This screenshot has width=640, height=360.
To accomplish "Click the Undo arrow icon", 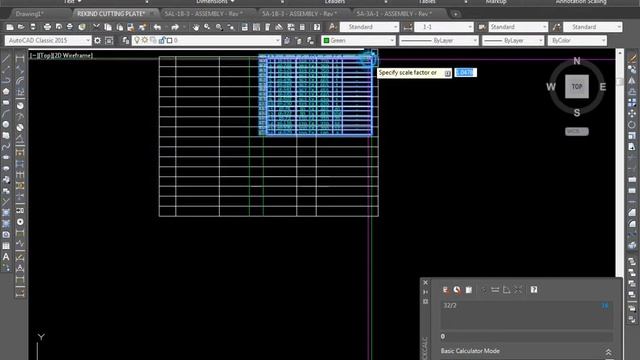I will 157,27.
